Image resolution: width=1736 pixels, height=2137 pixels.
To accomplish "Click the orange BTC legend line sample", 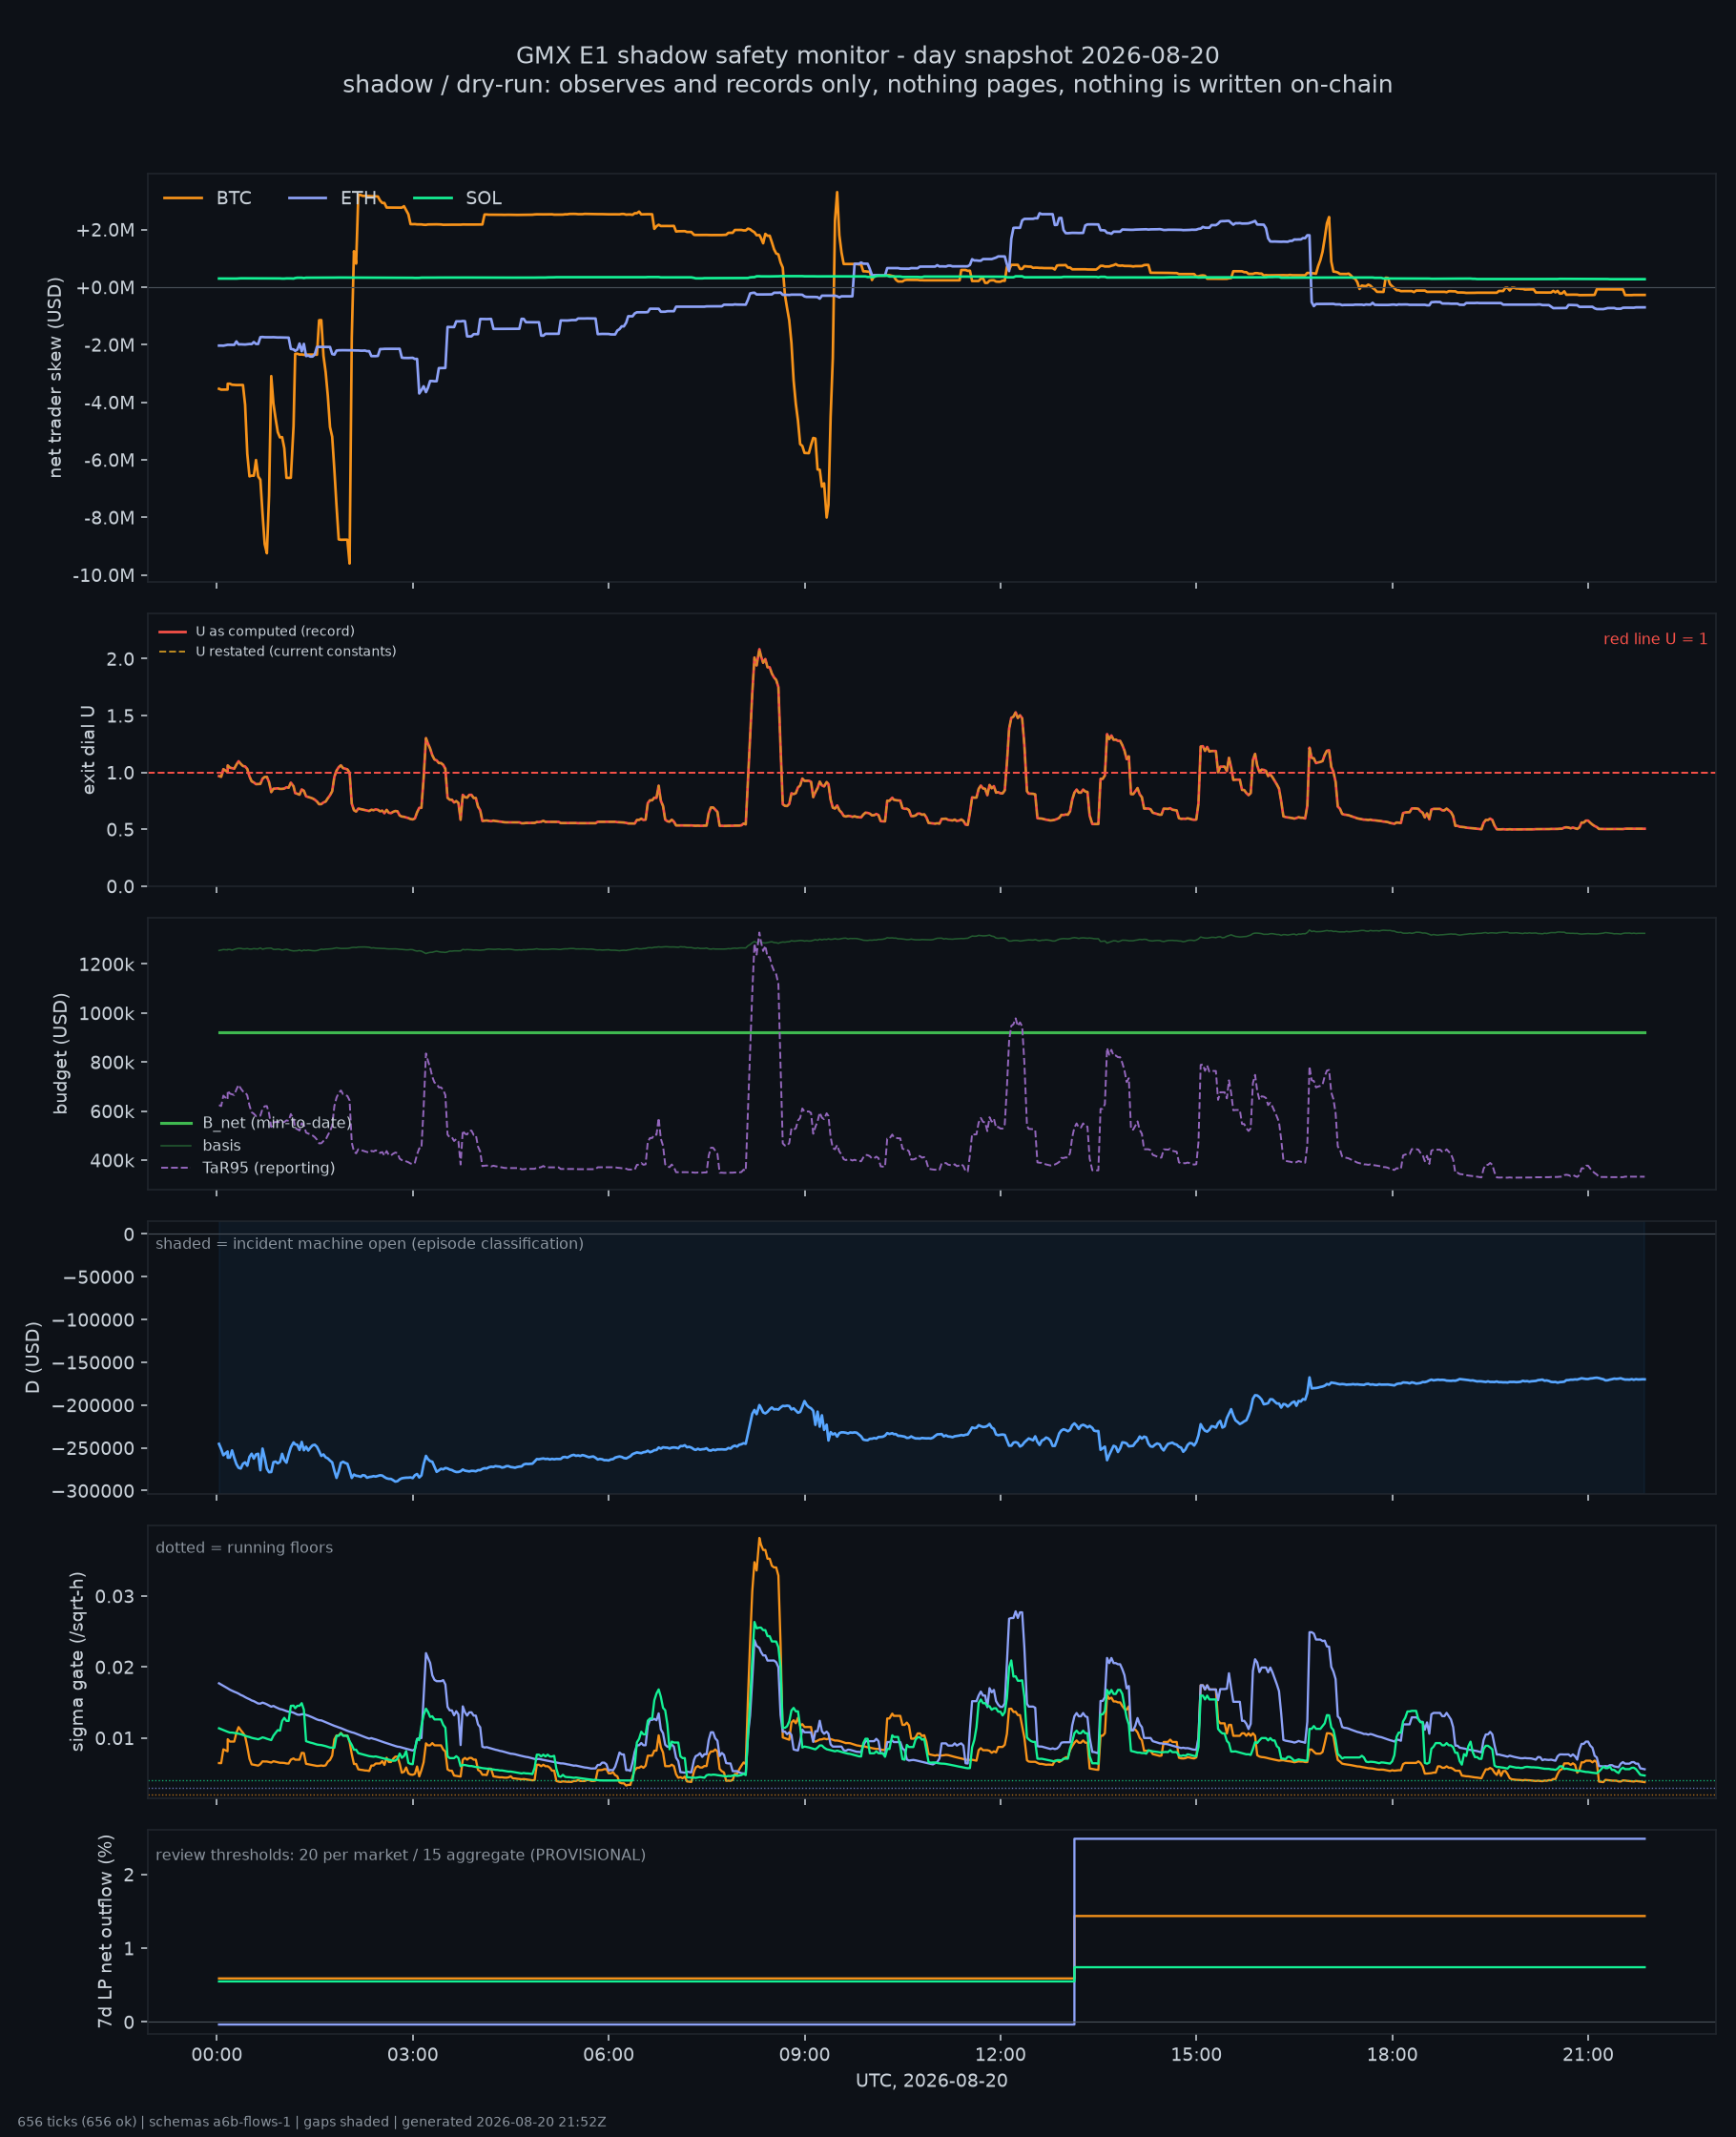I will pos(183,198).
